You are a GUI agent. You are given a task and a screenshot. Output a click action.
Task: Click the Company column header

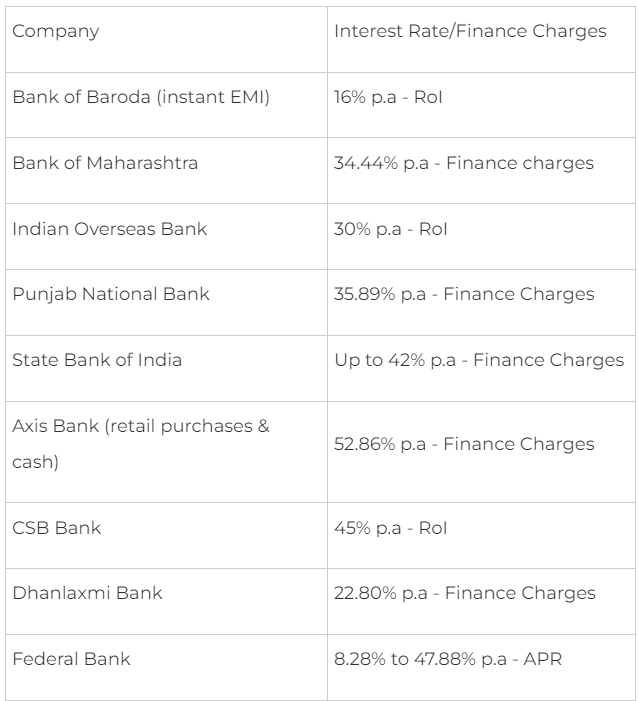pyautogui.click(x=166, y=39)
